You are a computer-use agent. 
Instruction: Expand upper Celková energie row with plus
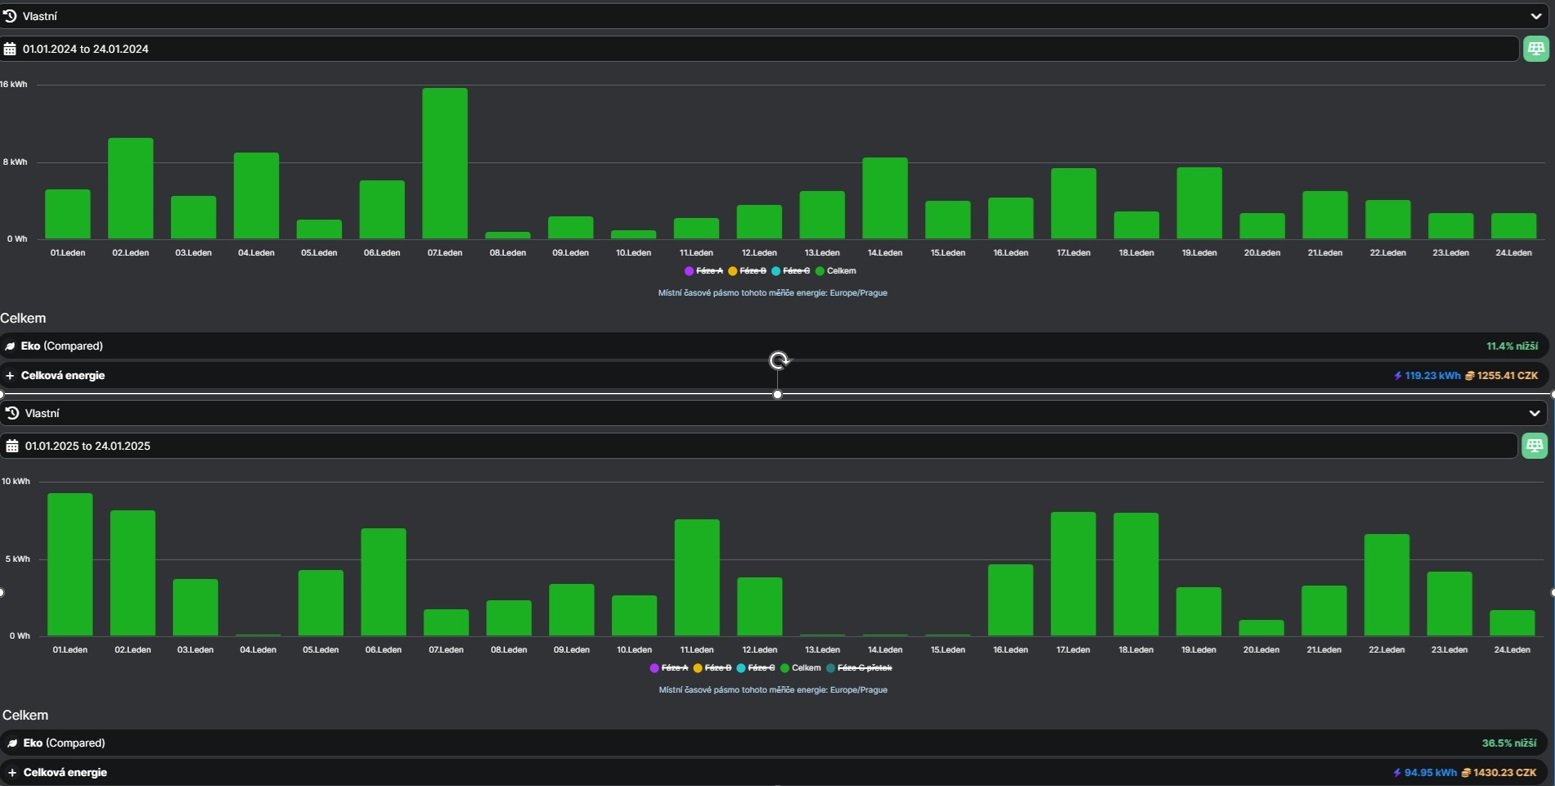pos(10,376)
